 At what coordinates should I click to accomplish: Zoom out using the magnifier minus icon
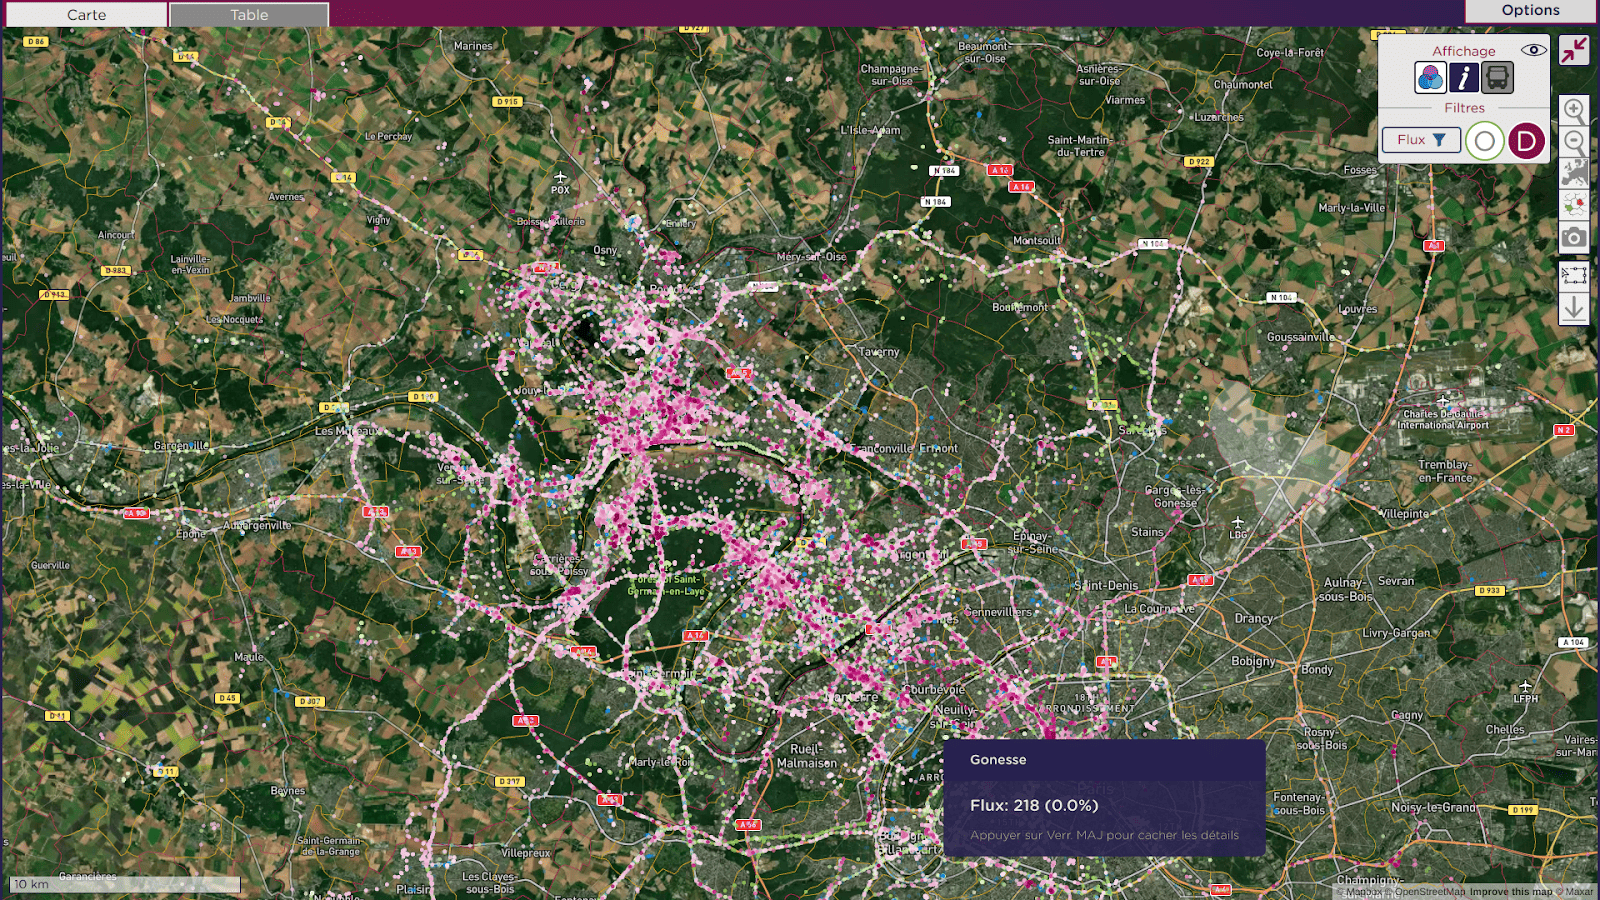point(1575,140)
